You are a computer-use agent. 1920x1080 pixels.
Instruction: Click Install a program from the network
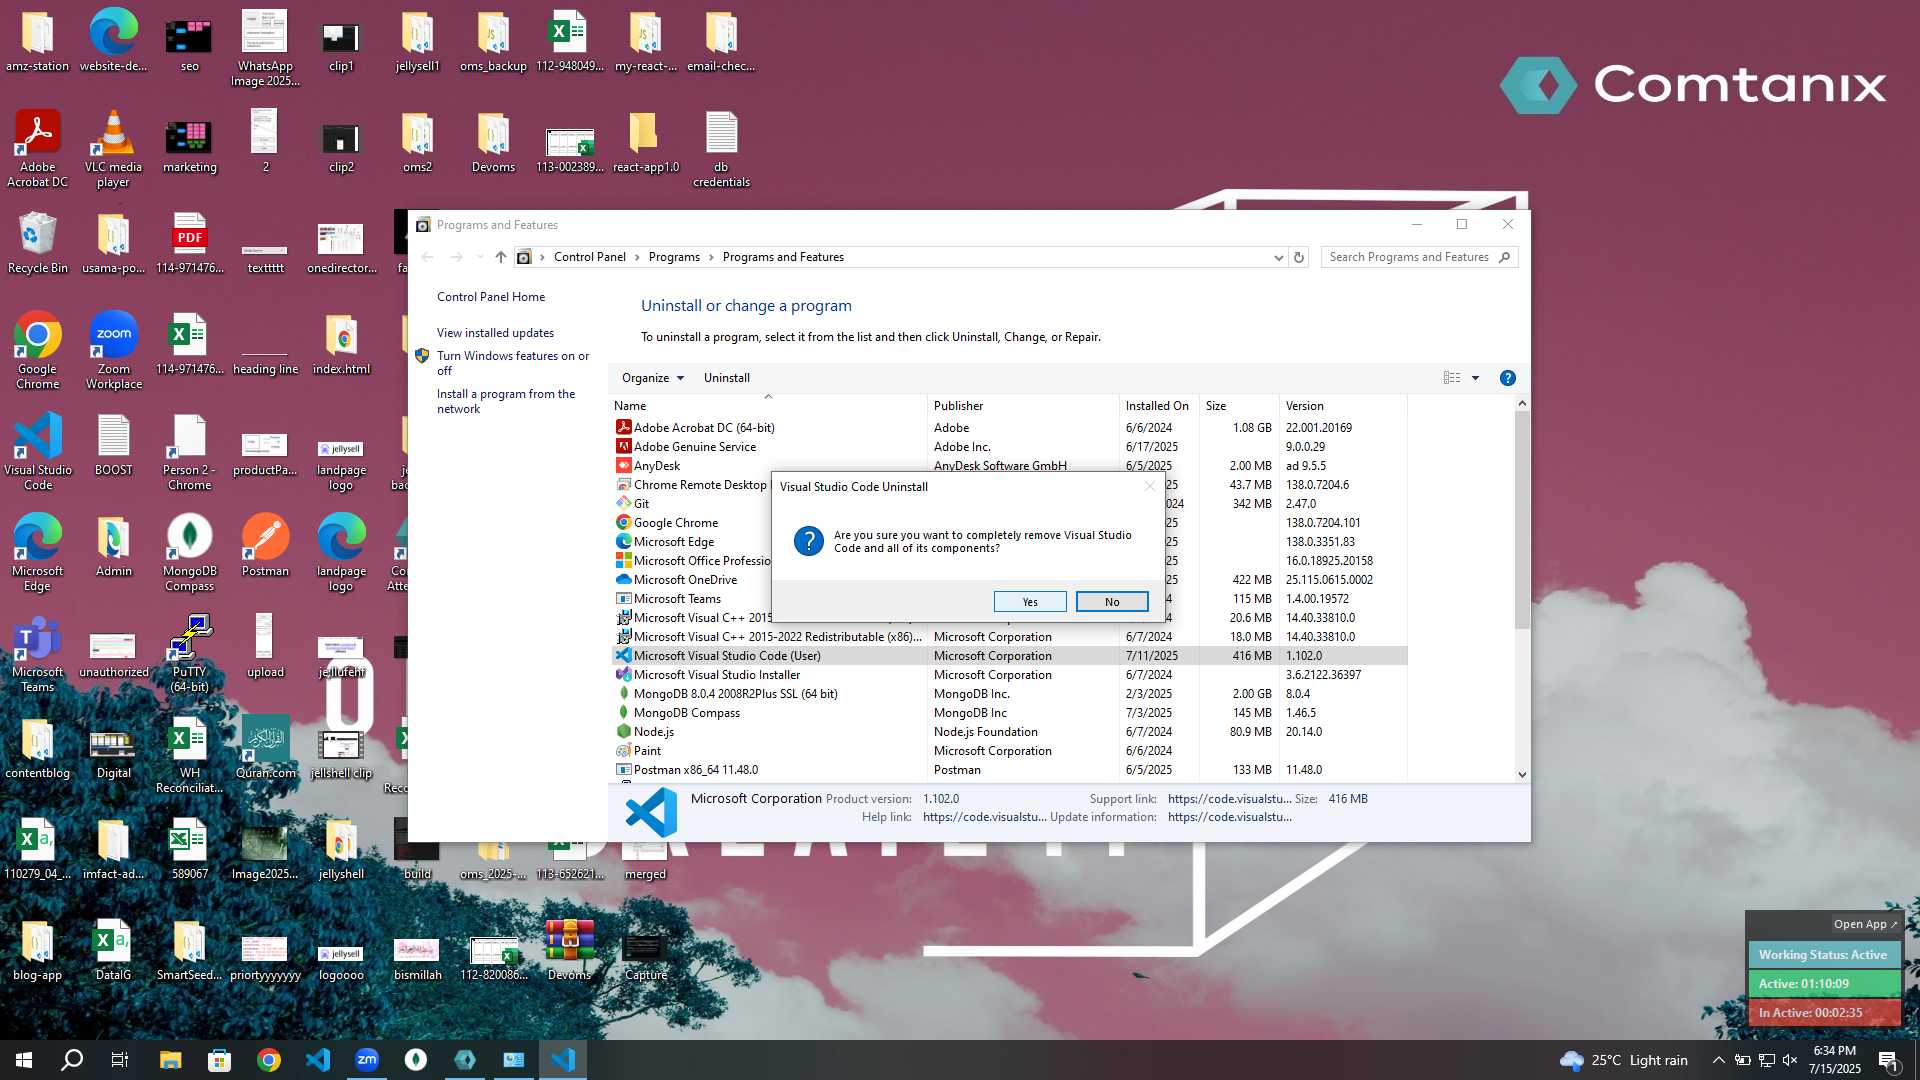click(x=506, y=401)
